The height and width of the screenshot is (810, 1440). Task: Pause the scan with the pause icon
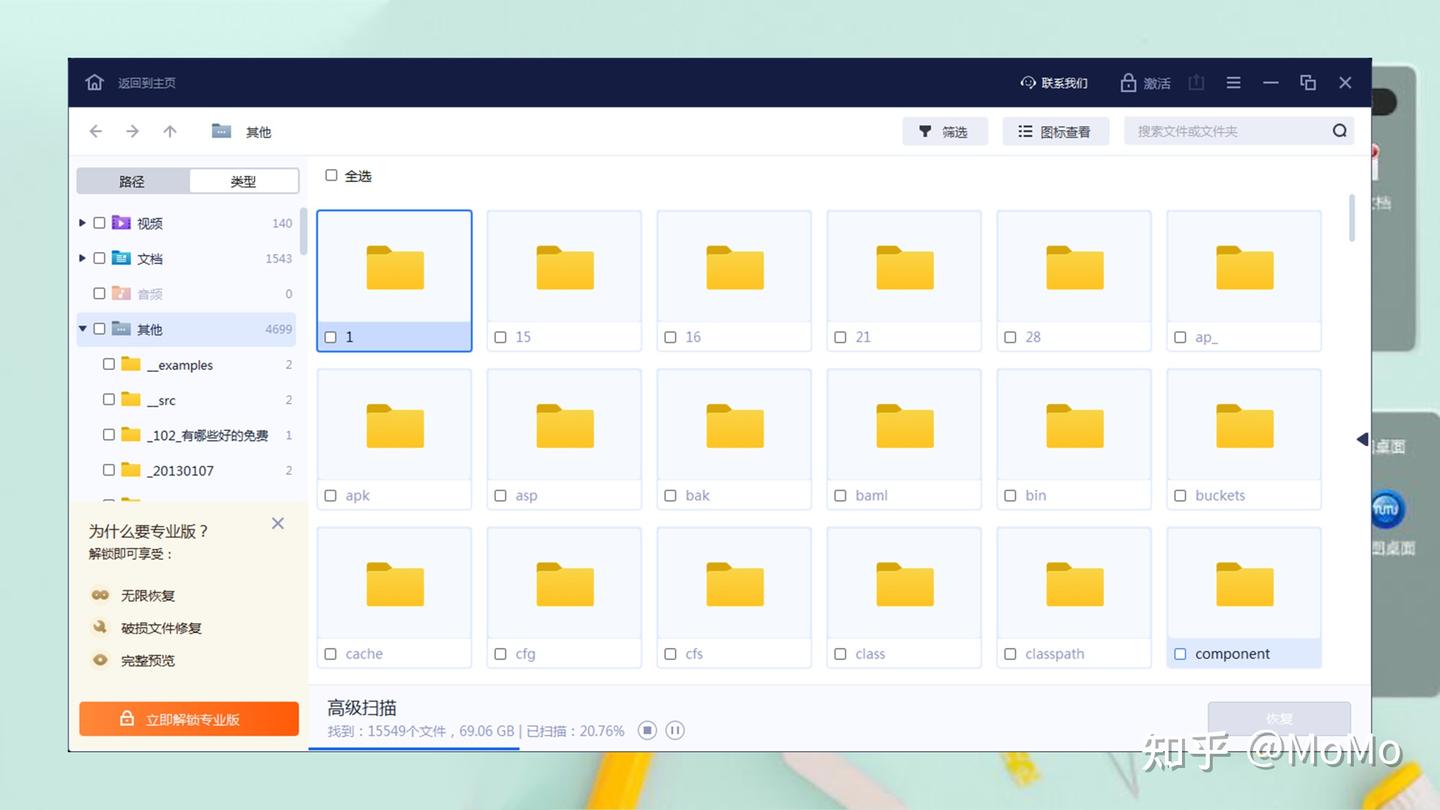[675, 730]
